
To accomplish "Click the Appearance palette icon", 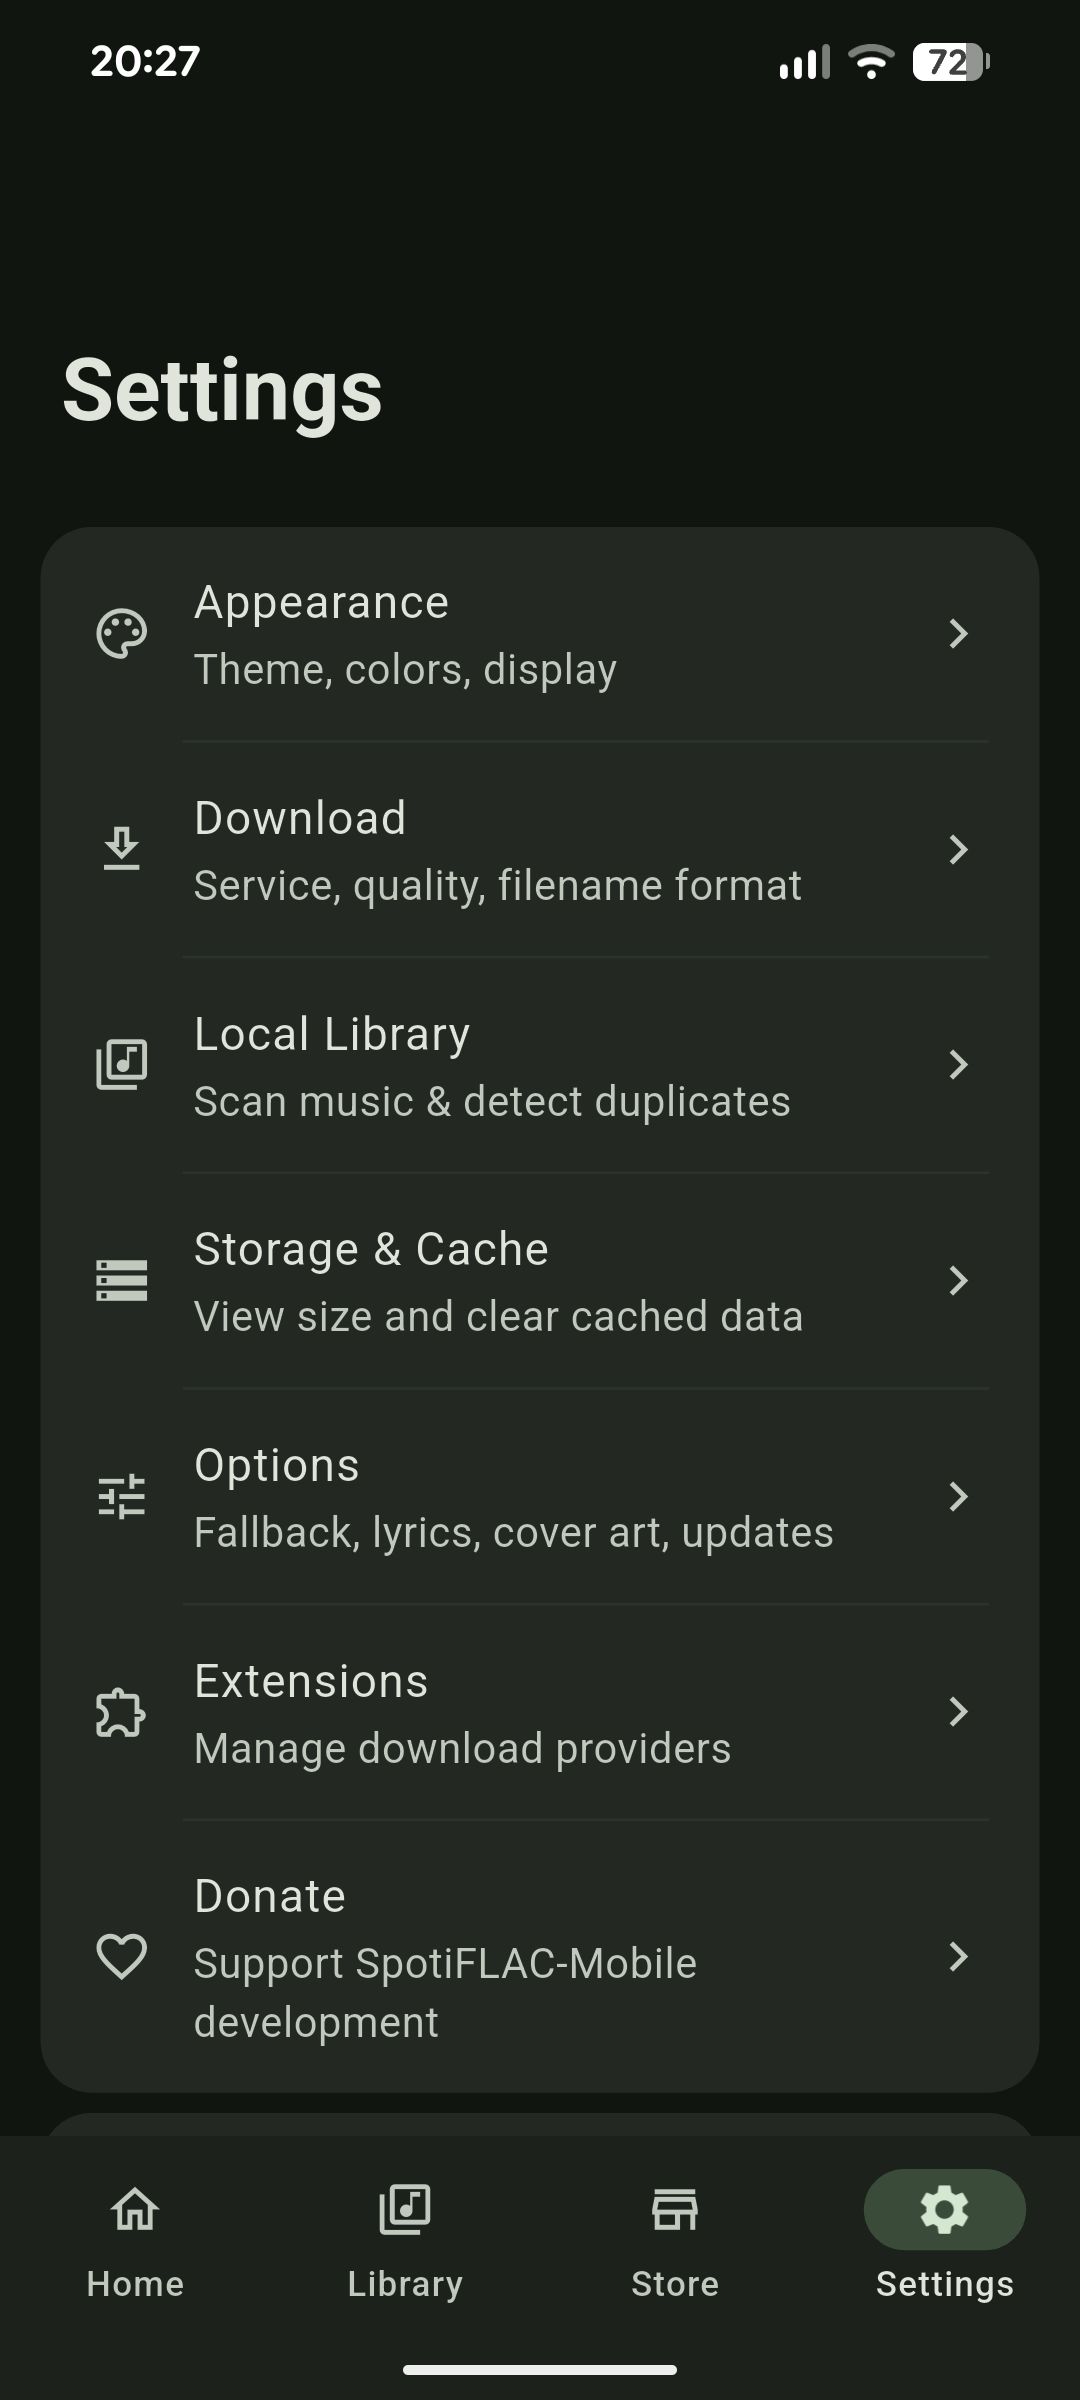I will click(120, 632).
